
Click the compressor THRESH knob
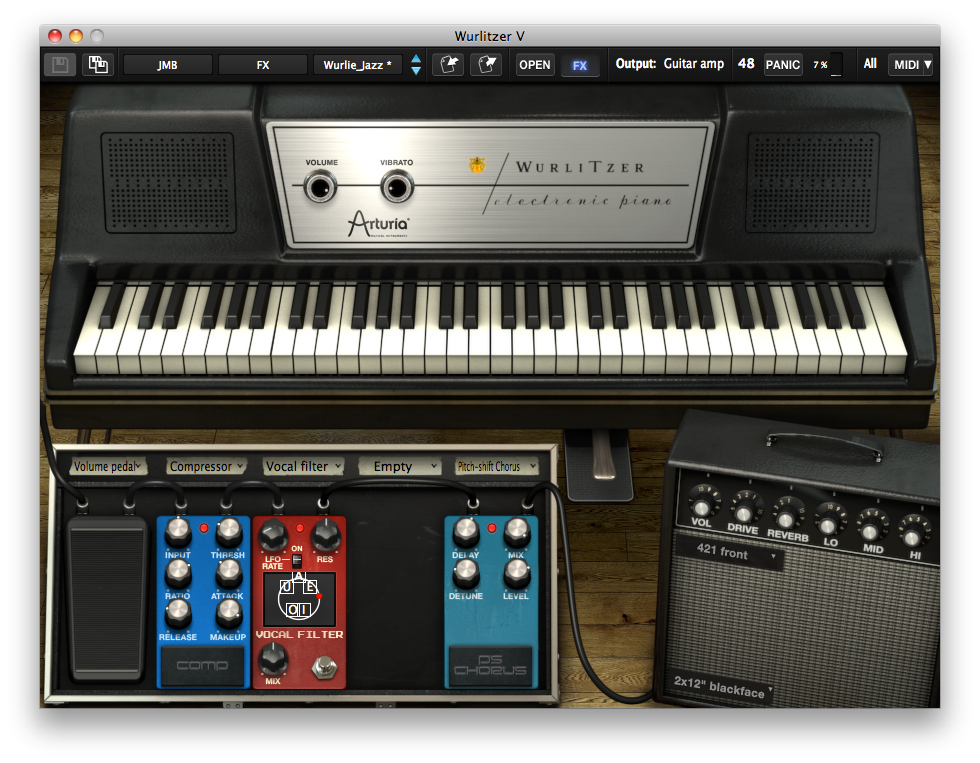pyautogui.click(x=228, y=532)
